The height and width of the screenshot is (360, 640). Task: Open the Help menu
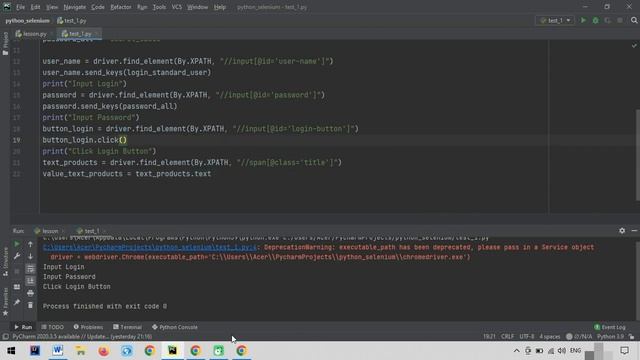(x=220, y=7)
